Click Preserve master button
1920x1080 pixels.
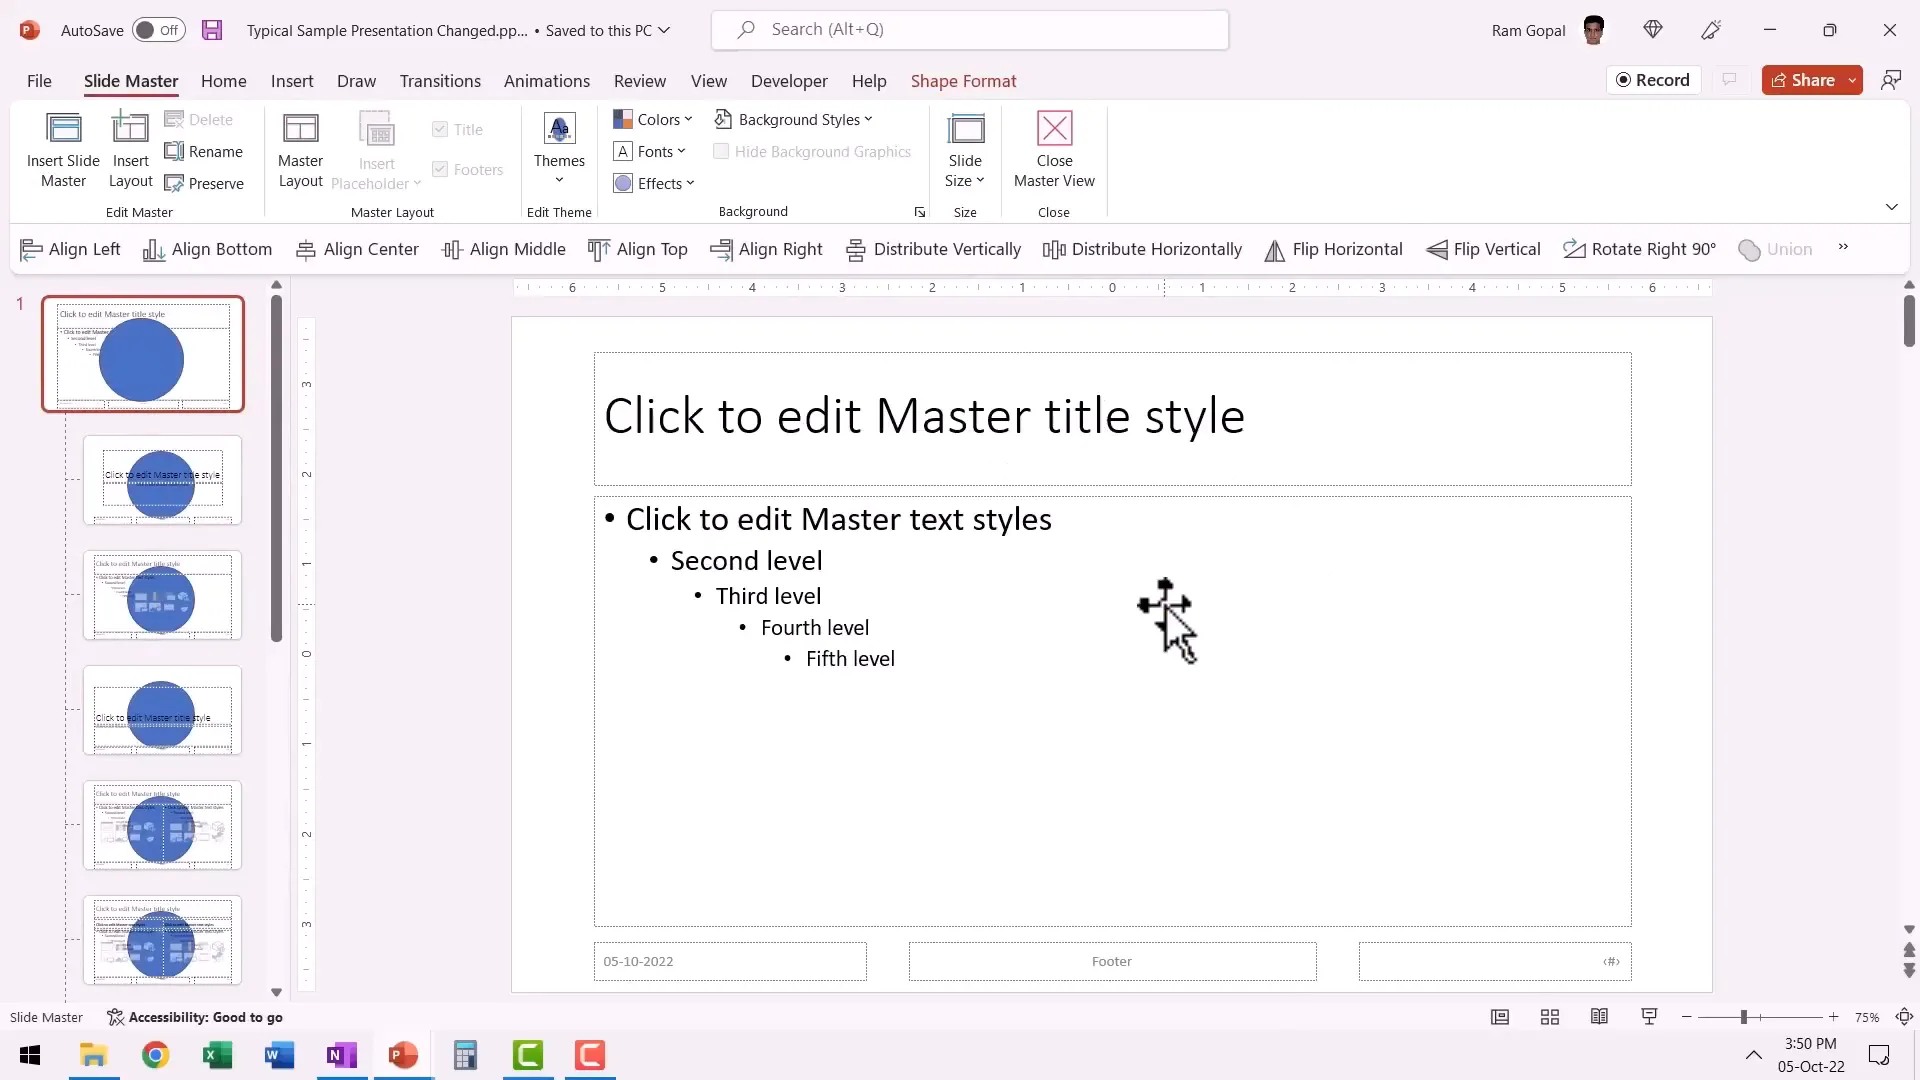[x=204, y=183]
